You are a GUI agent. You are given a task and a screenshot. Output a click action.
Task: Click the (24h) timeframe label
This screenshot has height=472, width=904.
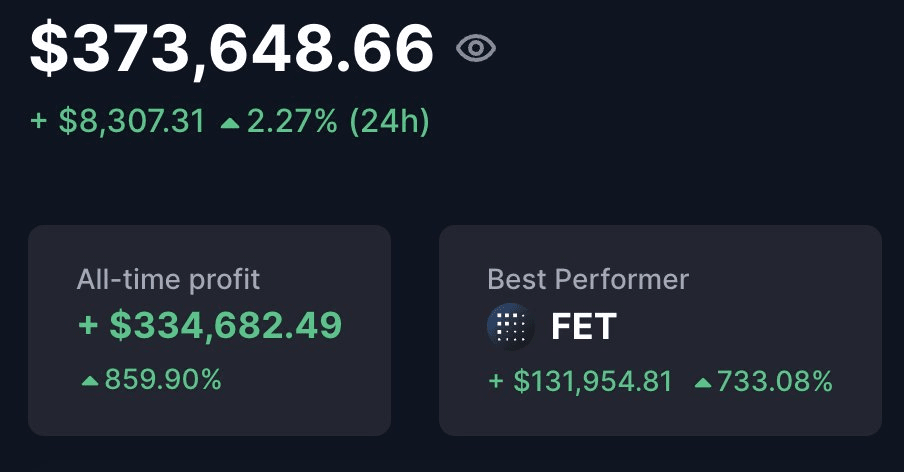389,122
